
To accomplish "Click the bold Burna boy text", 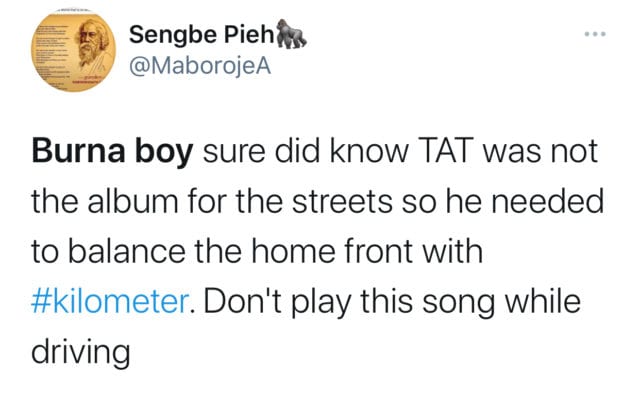I will tap(112, 153).
